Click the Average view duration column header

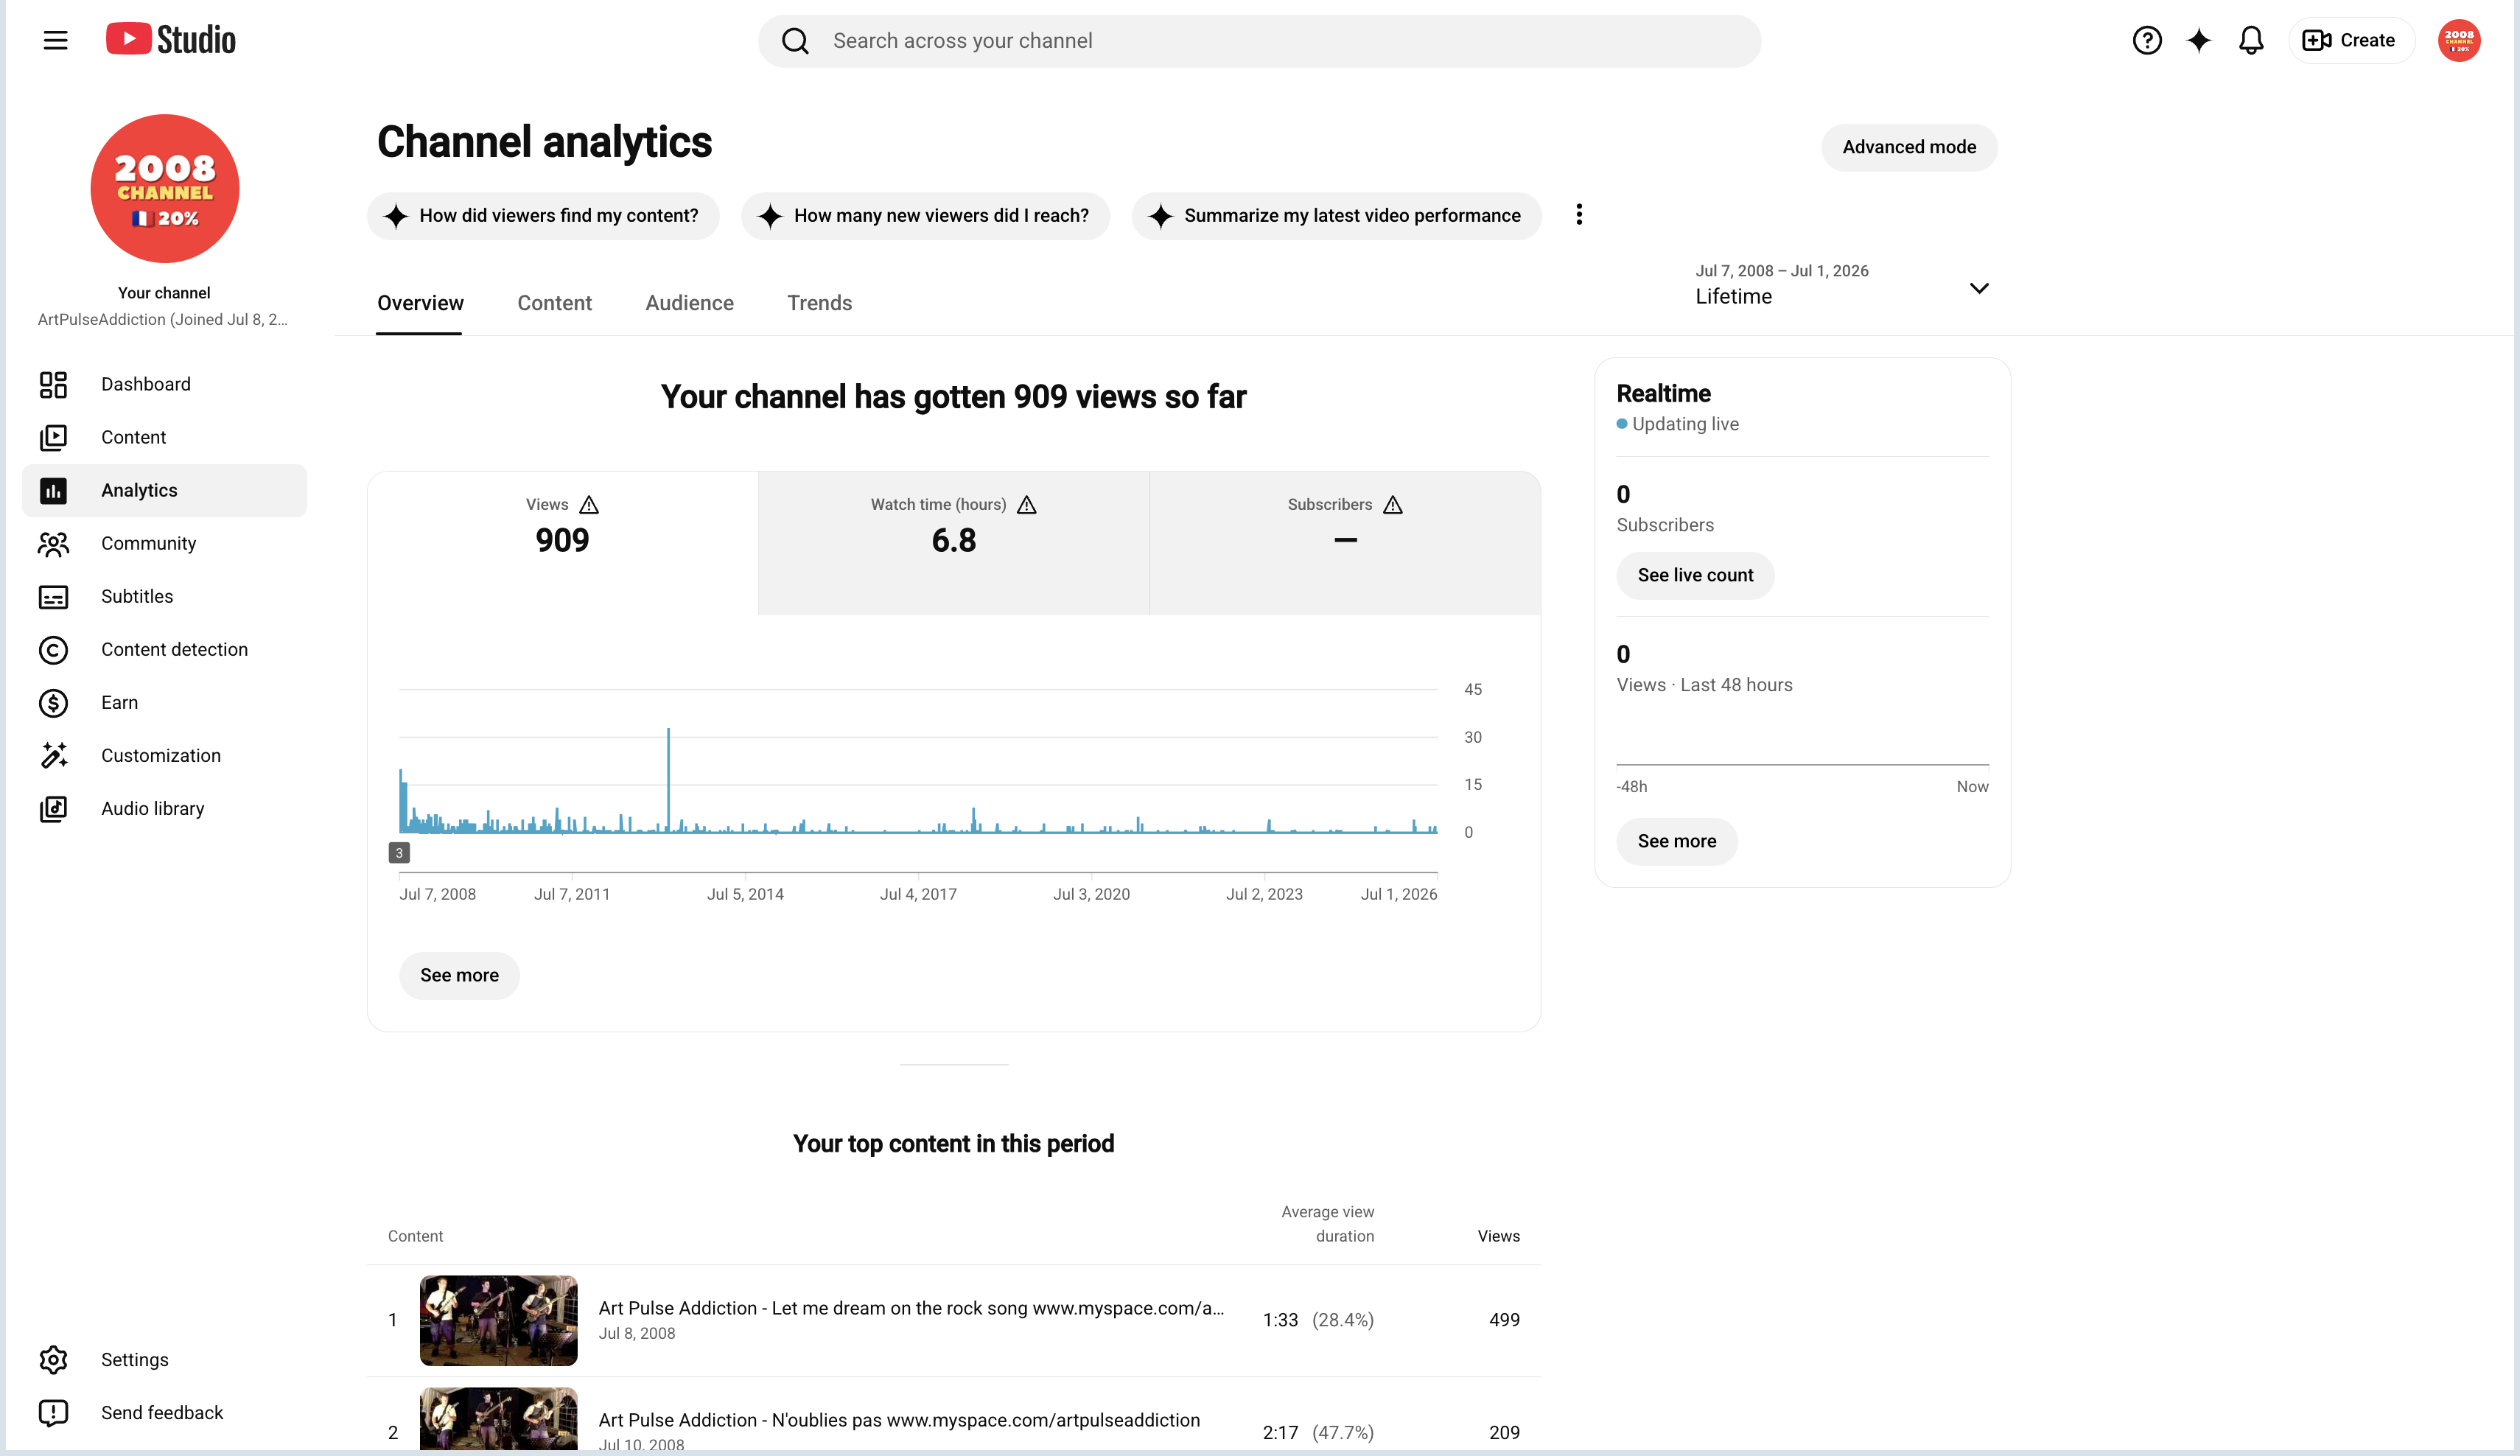click(1327, 1224)
